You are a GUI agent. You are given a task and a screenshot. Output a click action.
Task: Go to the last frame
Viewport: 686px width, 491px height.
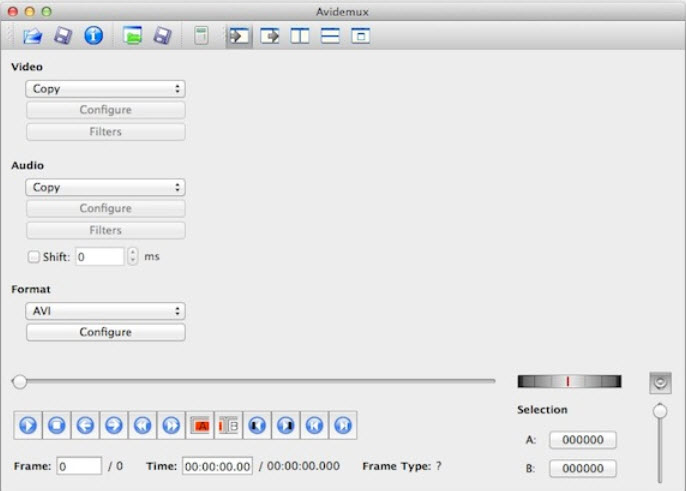(x=343, y=425)
